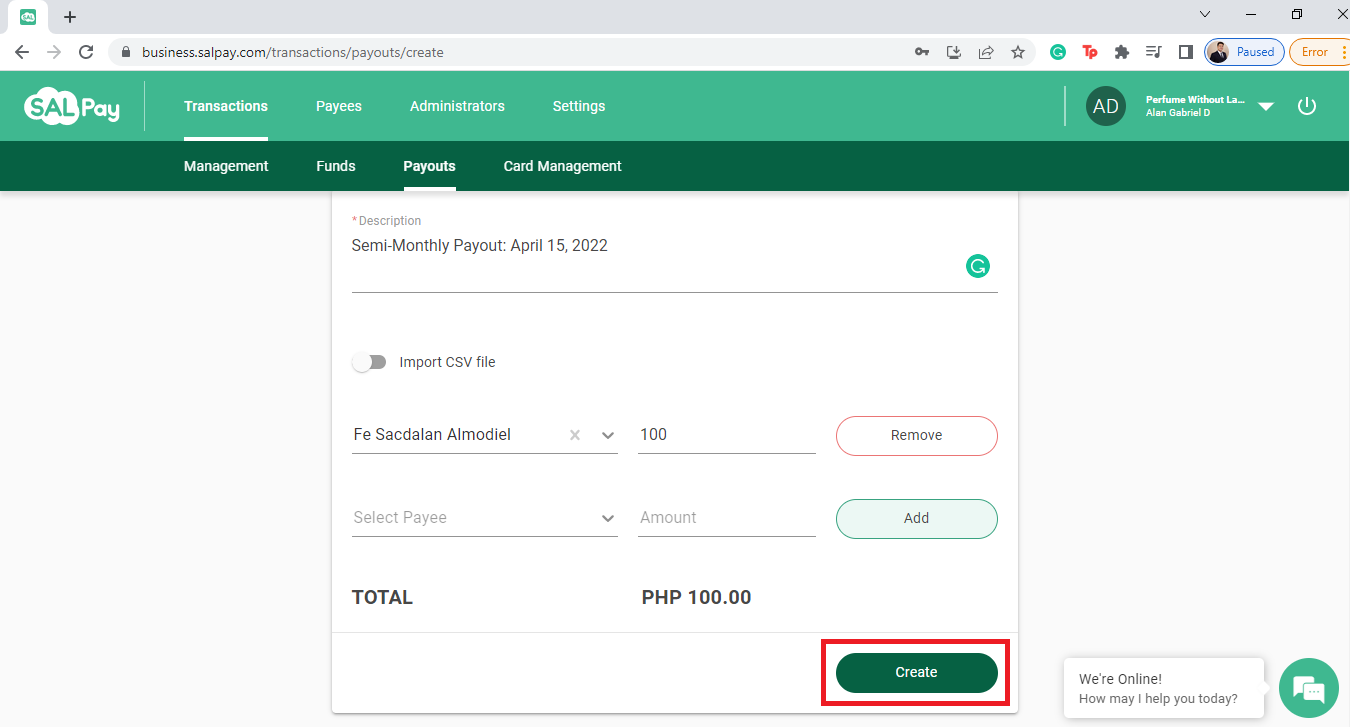Expand the account dropdown arrow
The height and width of the screenshot is (727, 1350).
(x=1266, y=107)
